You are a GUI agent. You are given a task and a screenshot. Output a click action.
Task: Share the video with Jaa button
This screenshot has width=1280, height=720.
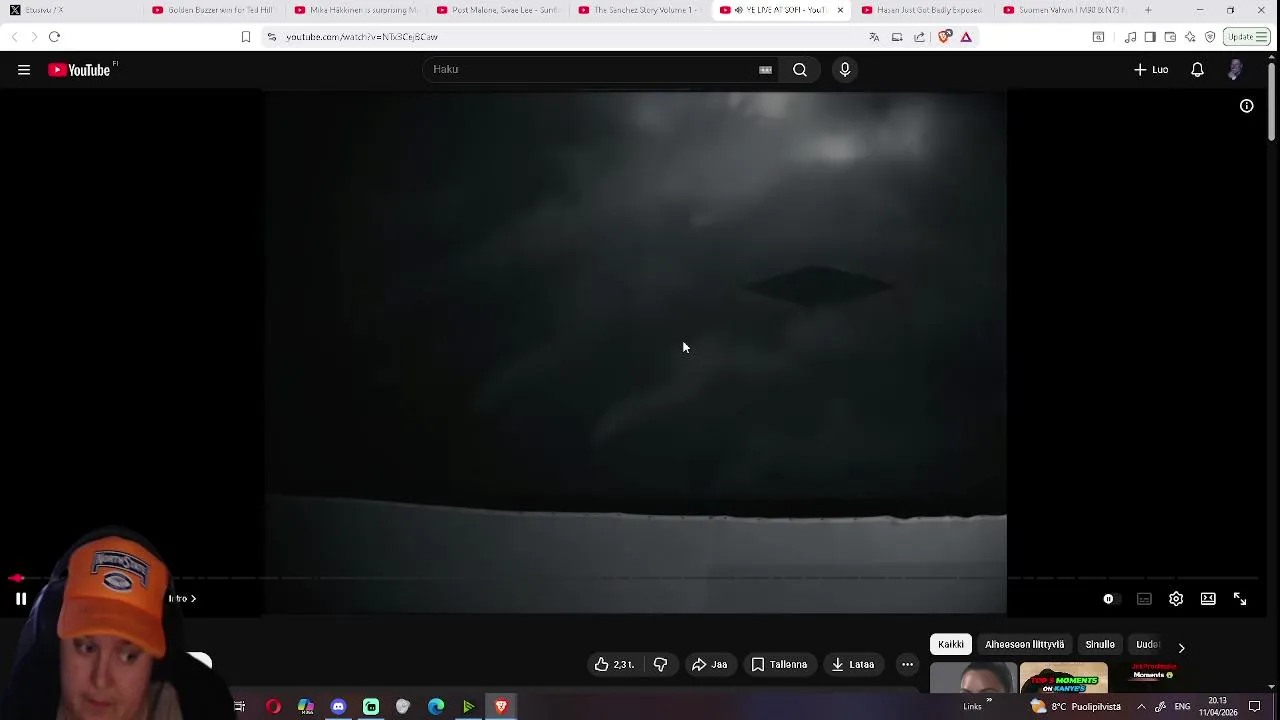pos(710,664)
